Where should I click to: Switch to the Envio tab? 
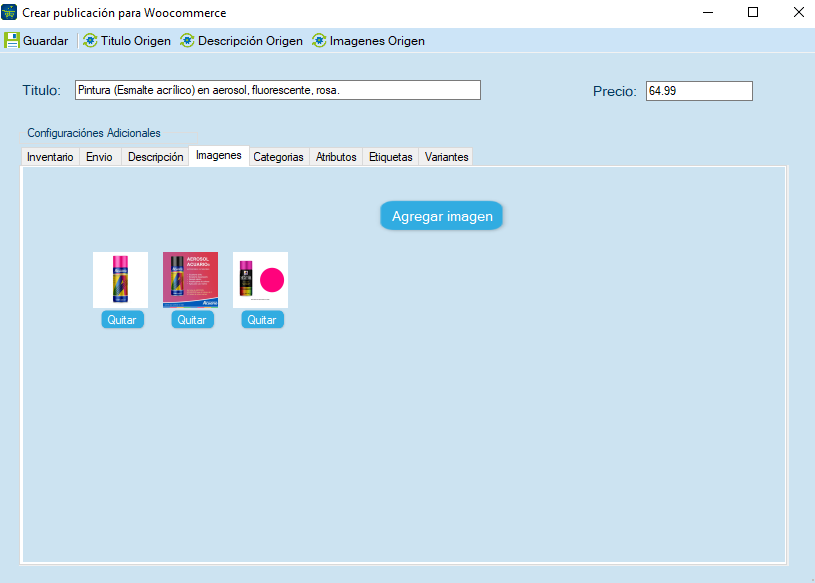(99, 157)
